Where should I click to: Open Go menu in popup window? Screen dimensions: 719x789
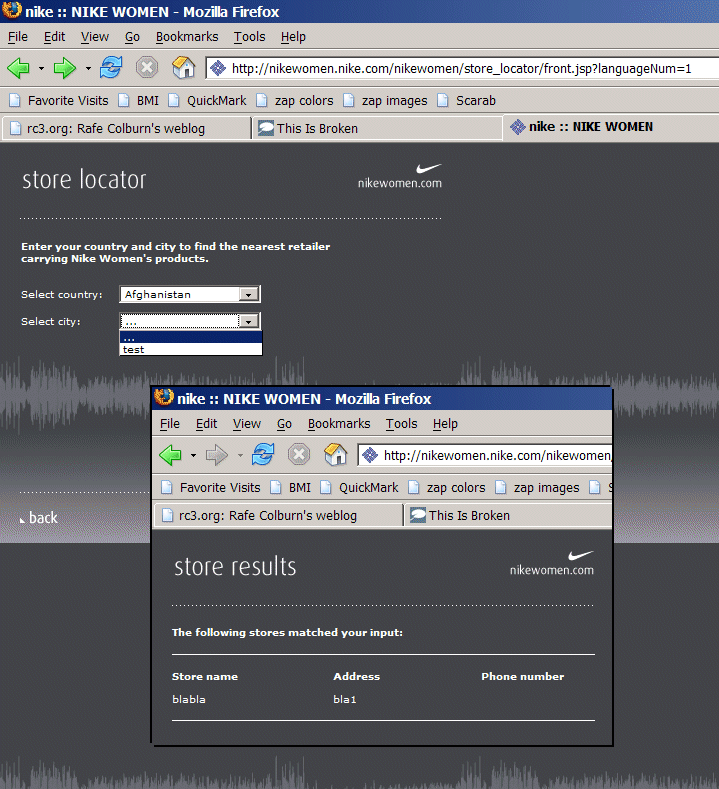284,424
